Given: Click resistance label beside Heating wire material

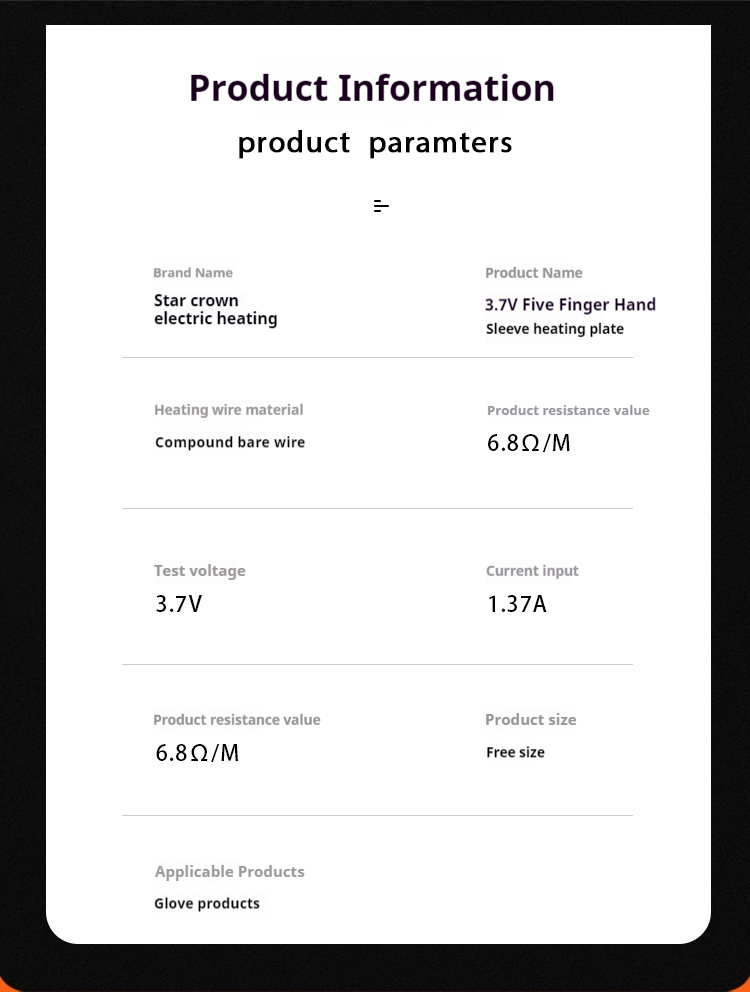Looking at the screenshot, I should [568, 411].
